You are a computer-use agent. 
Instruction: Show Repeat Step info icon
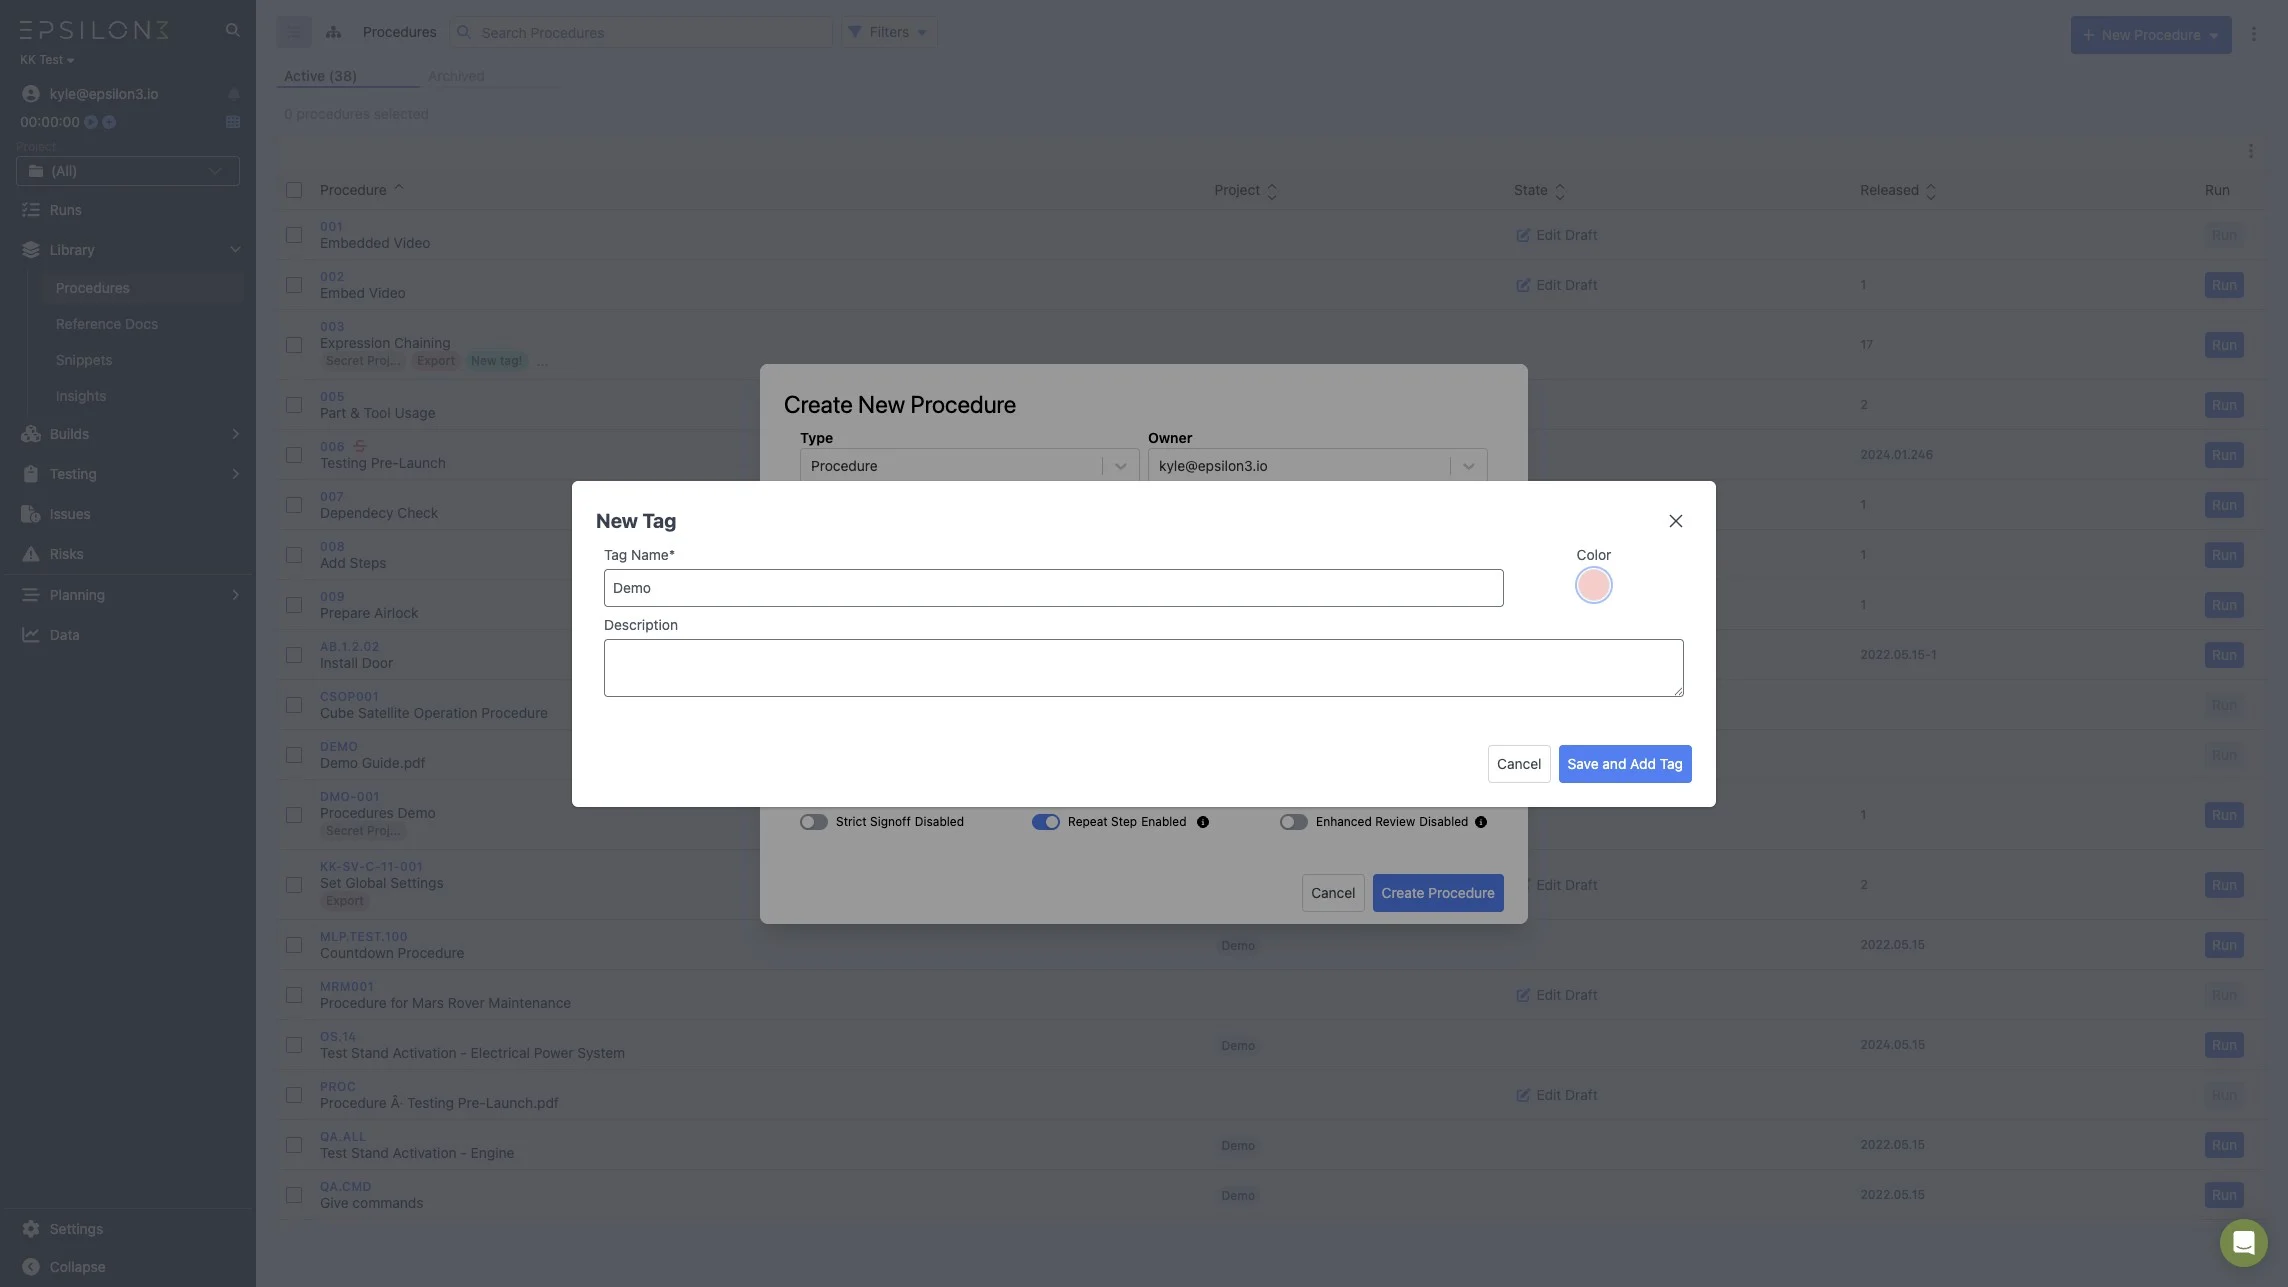click(x=1203, y=822)
